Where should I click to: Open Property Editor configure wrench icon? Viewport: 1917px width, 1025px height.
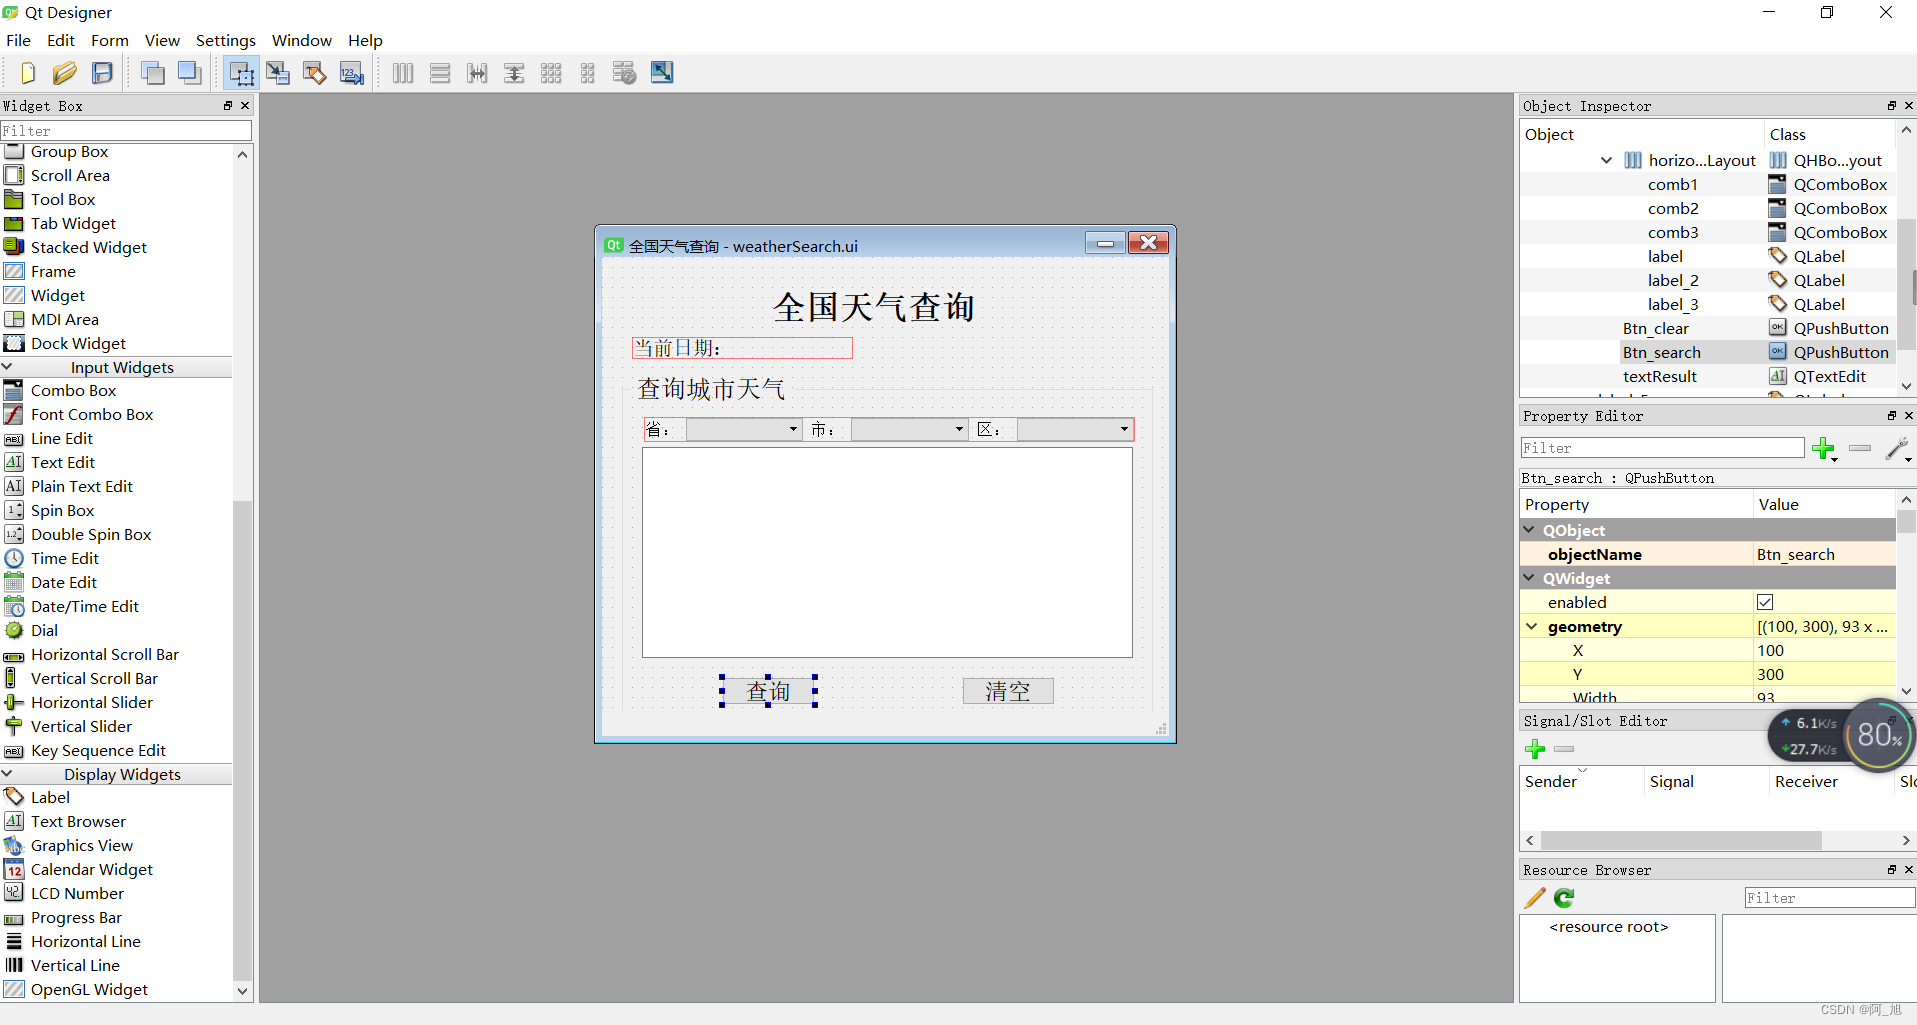(1897, 449)
